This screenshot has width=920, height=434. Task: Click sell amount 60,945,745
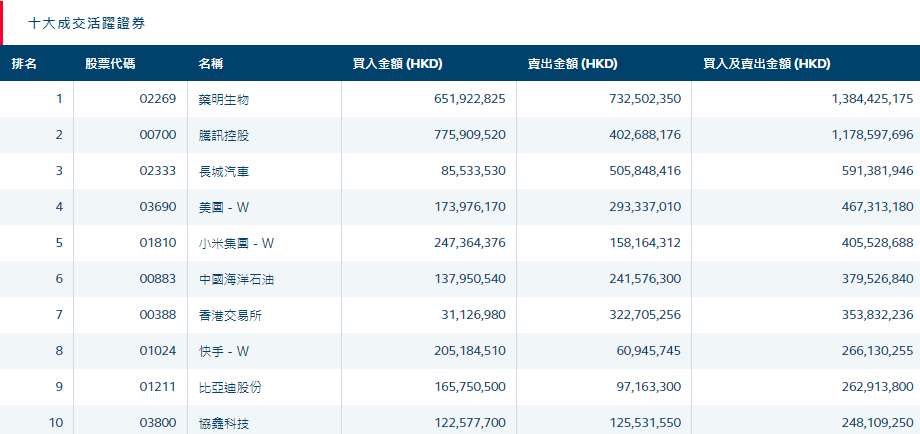(649, 350)
